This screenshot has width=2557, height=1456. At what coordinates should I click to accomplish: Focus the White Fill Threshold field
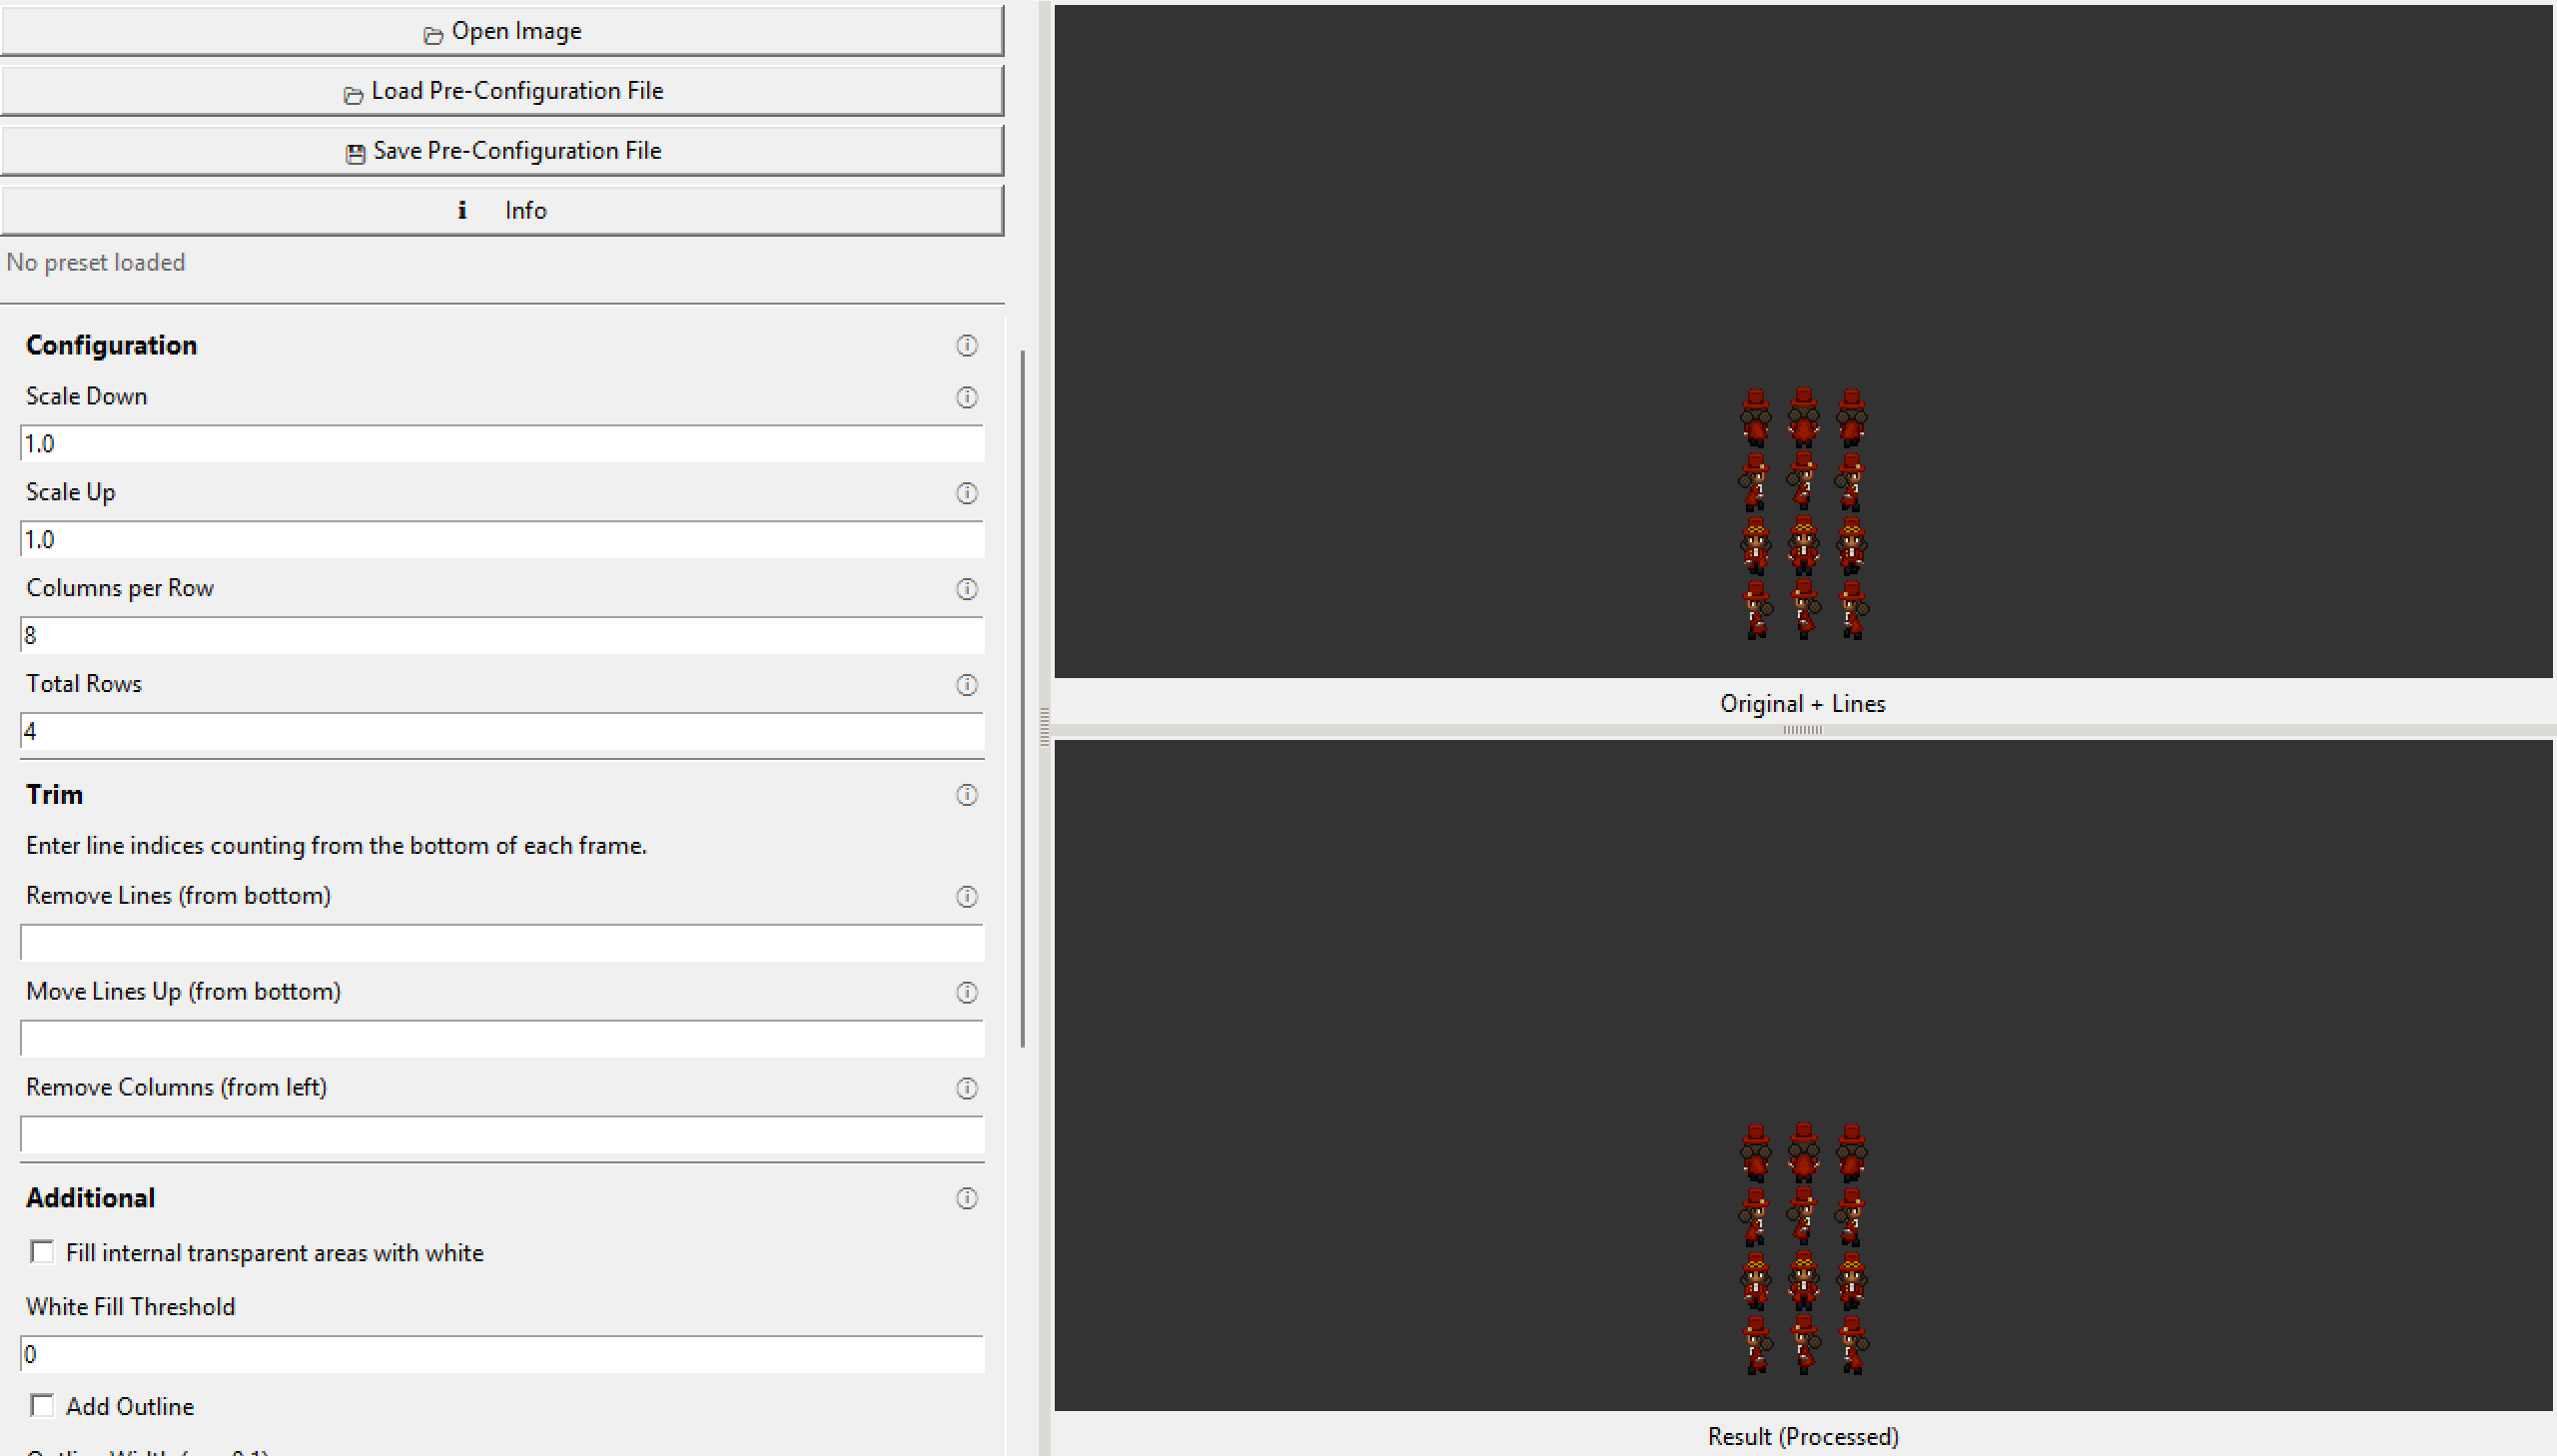[502, 1355]
